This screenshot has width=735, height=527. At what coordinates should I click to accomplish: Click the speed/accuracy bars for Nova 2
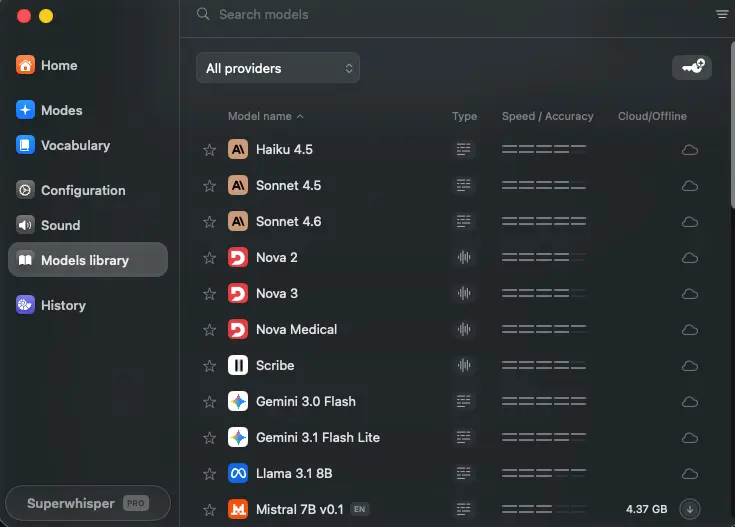[544, 257]
